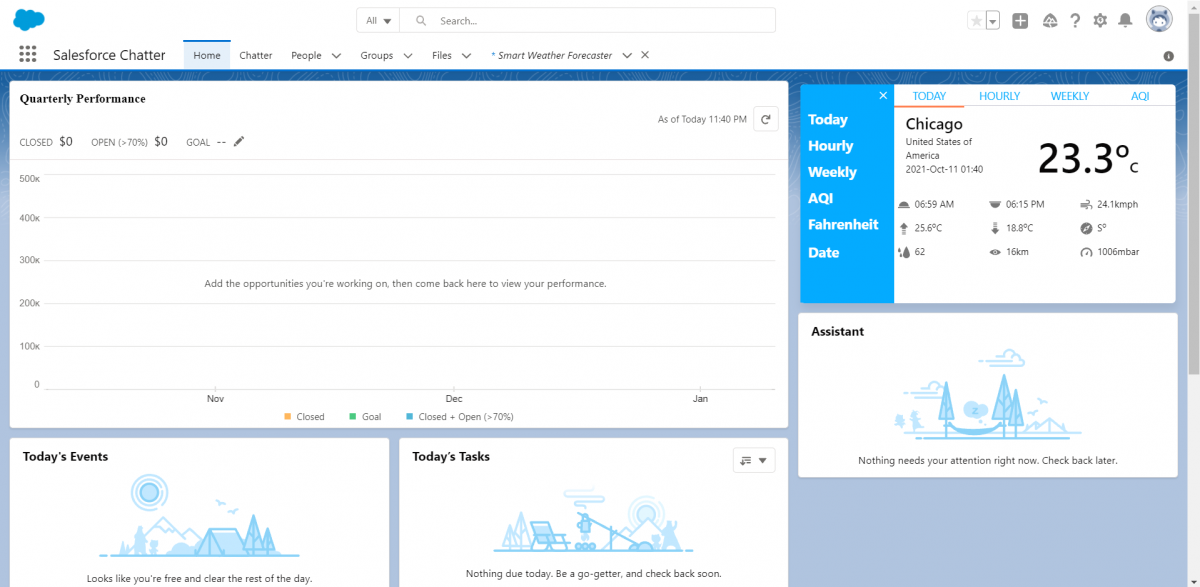The image size is (1200, 587).
Task: Click the 23.3°C temperature reading
Action: (1087, 159)
